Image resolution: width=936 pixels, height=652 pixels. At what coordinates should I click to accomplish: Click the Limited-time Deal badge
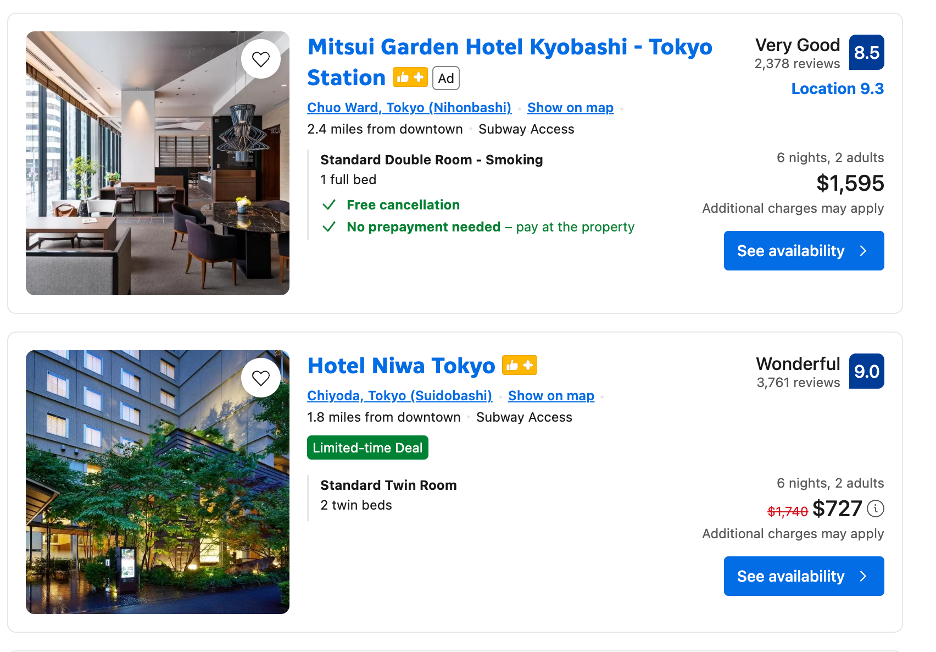(x=367, y=448)
